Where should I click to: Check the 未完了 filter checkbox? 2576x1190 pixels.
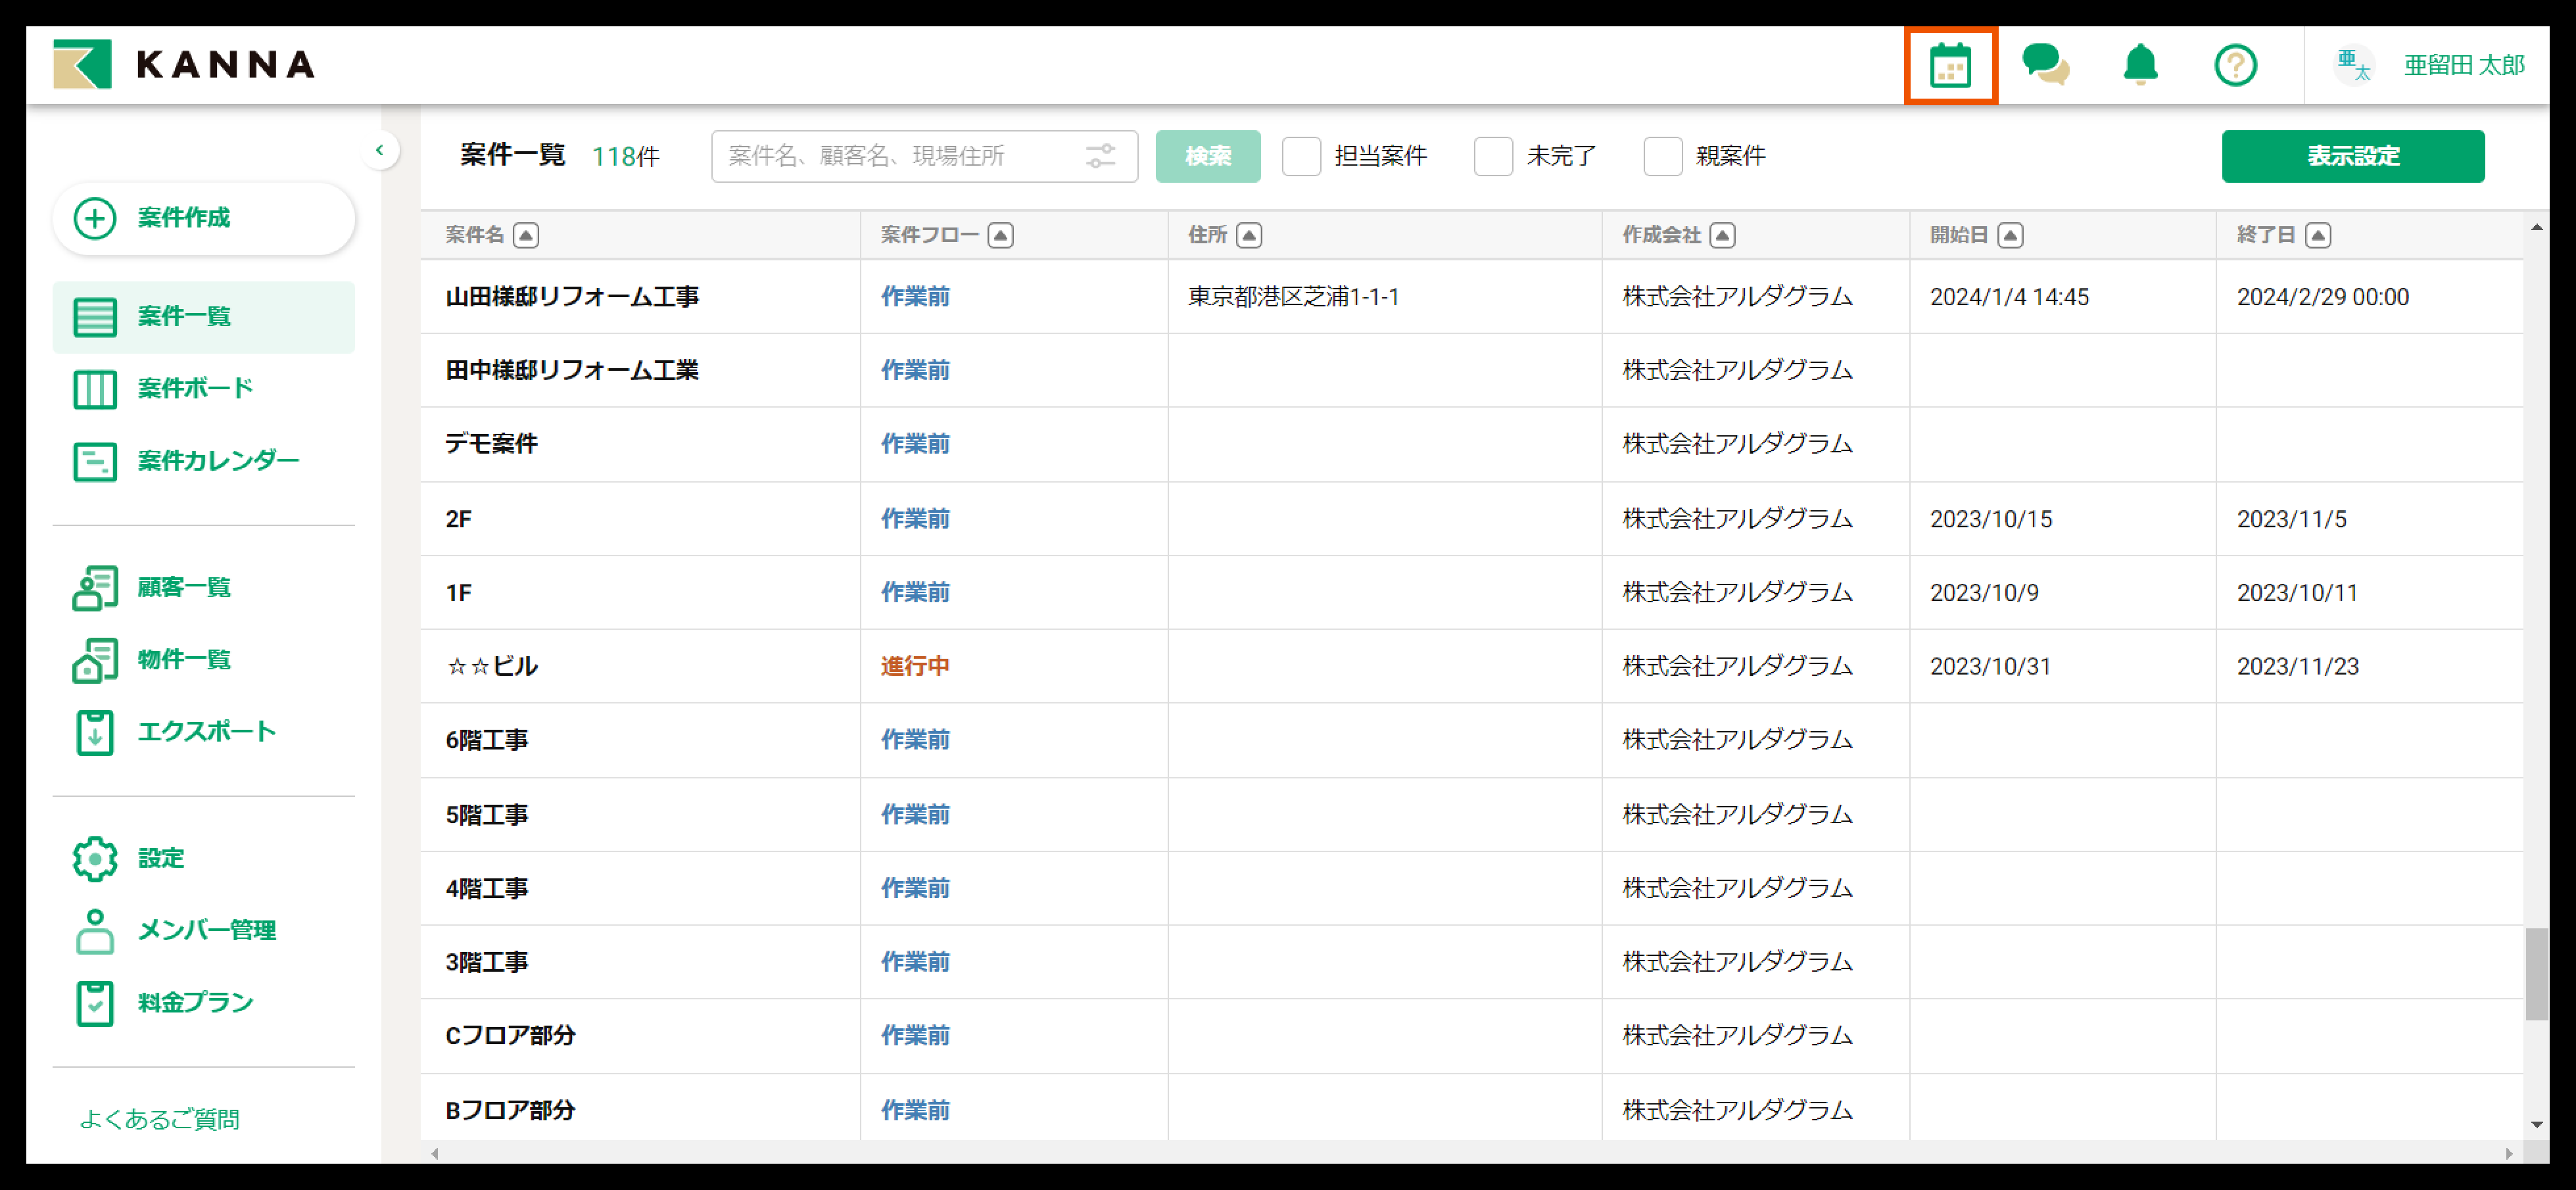[1492, 156]
